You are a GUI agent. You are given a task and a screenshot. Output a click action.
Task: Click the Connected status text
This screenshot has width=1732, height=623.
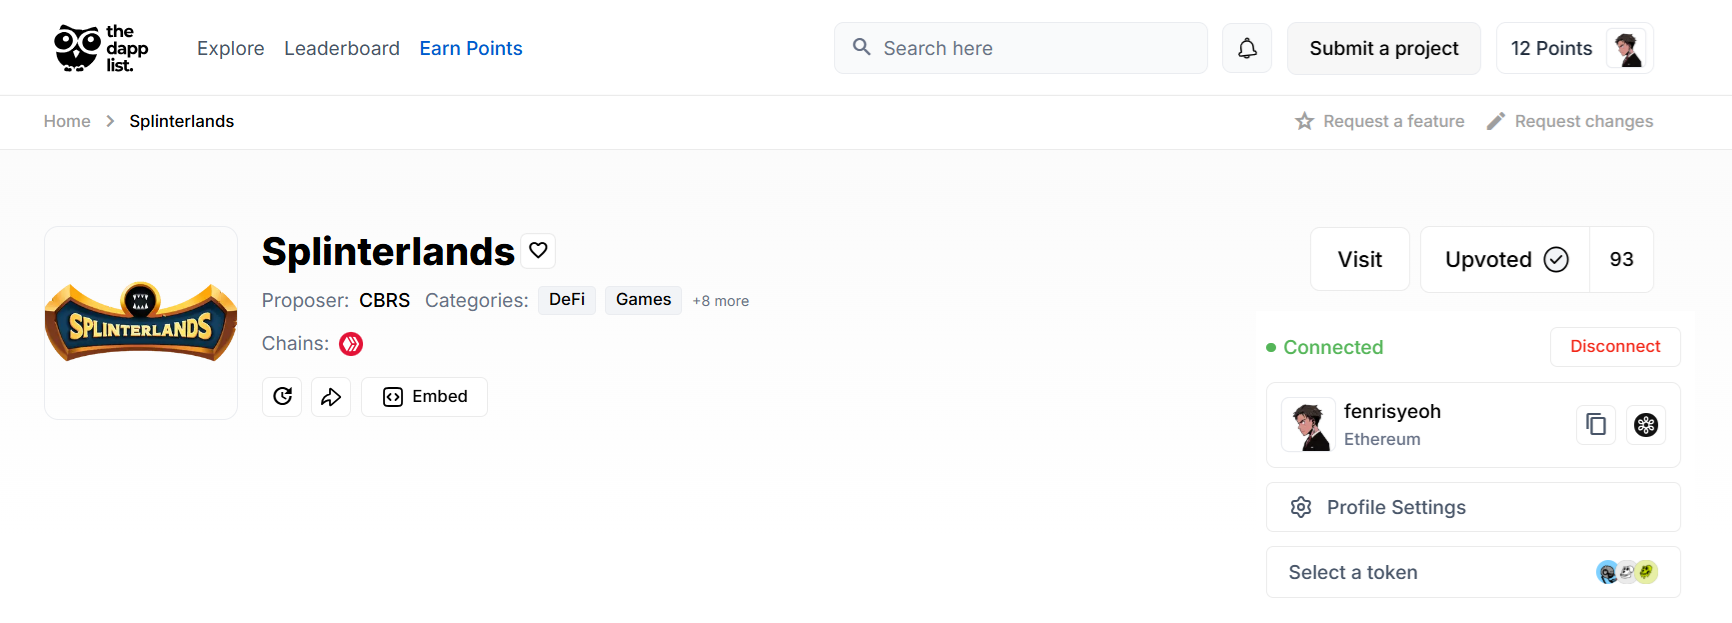pos(1333,347)
